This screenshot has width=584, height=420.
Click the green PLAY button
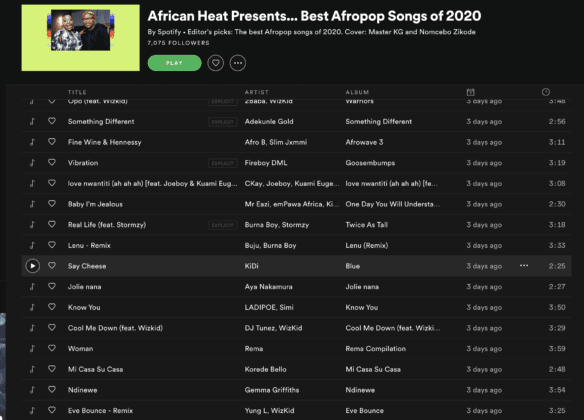tap(174, 63)
